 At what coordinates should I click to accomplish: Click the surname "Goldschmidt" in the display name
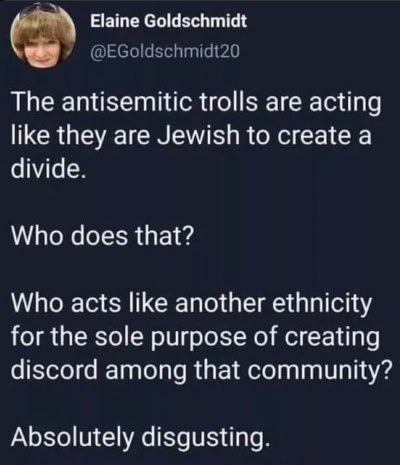(x=195, y=22)
